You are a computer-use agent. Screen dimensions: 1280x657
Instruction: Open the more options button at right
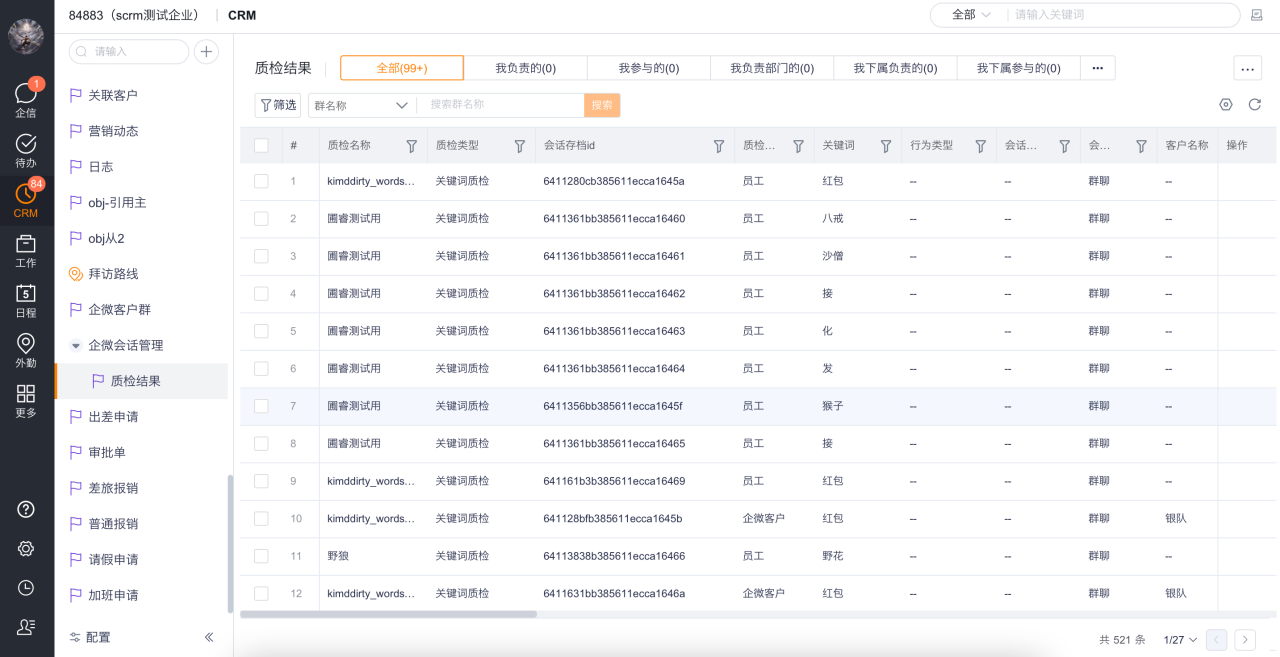click(x=1246, y=68)
